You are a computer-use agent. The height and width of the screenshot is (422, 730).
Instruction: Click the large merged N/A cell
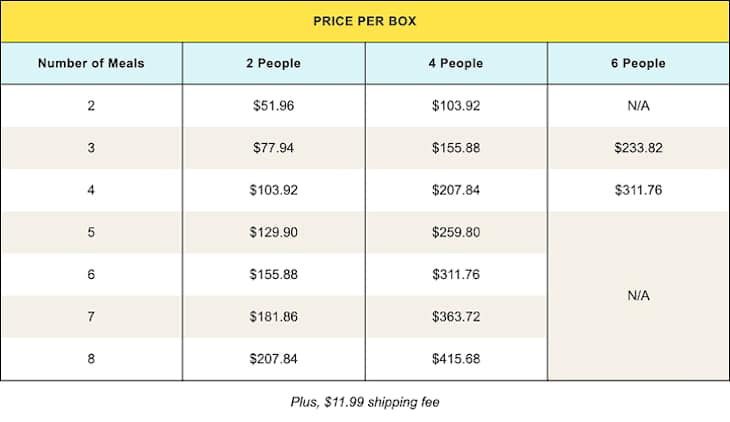(x=638, y=296)
